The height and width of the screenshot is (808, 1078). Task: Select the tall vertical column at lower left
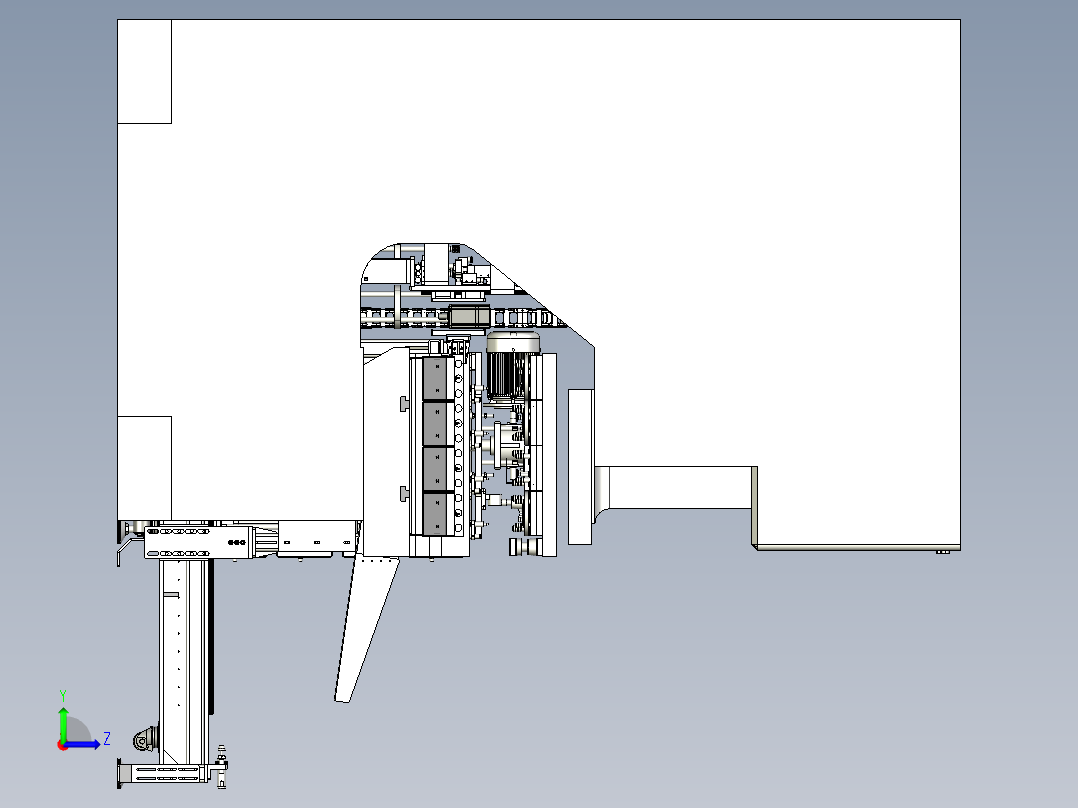point(182,662)
